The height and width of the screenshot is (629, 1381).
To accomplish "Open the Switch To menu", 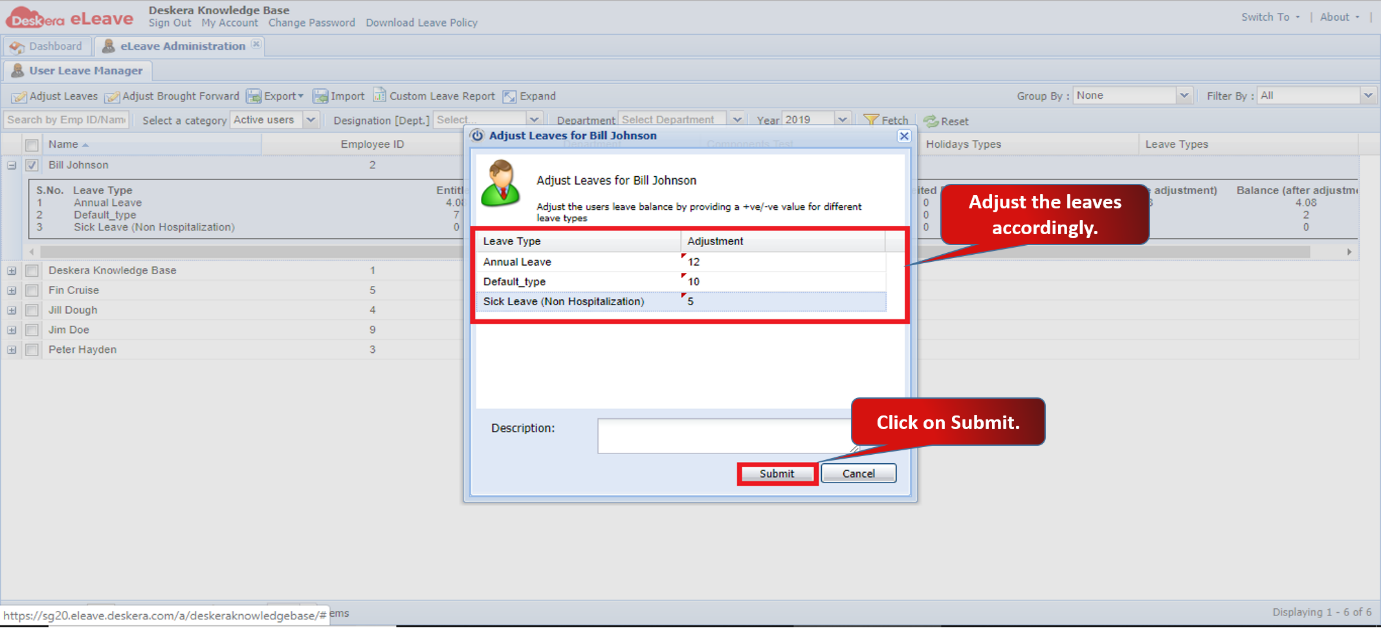I will tap(1271, 17).
